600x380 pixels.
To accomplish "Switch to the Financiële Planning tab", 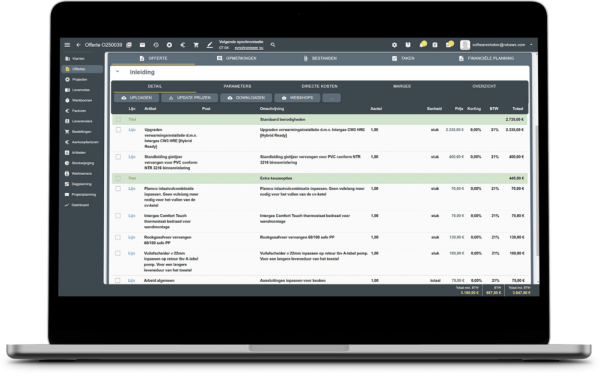I will coord(486,59).
